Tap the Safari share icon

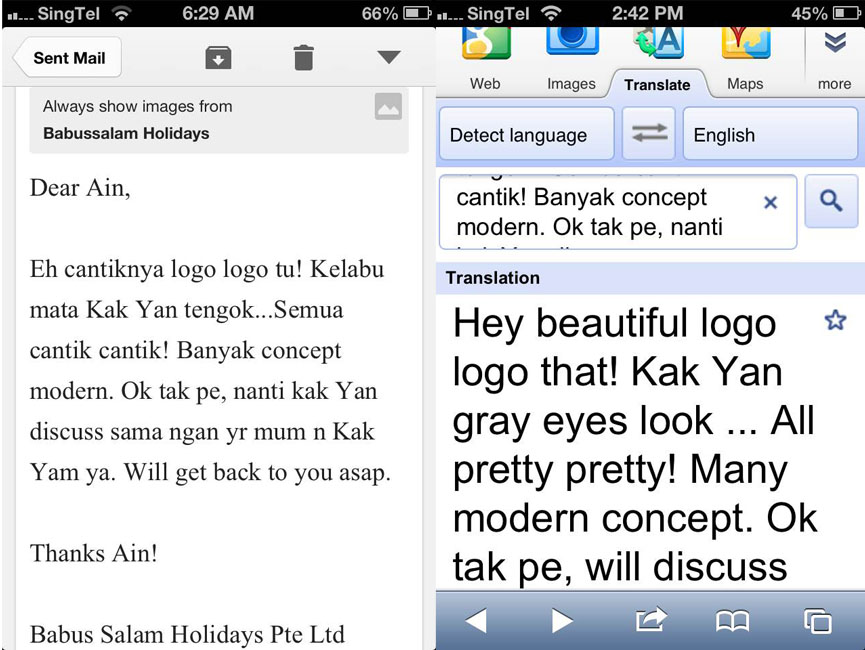(650, 621)
